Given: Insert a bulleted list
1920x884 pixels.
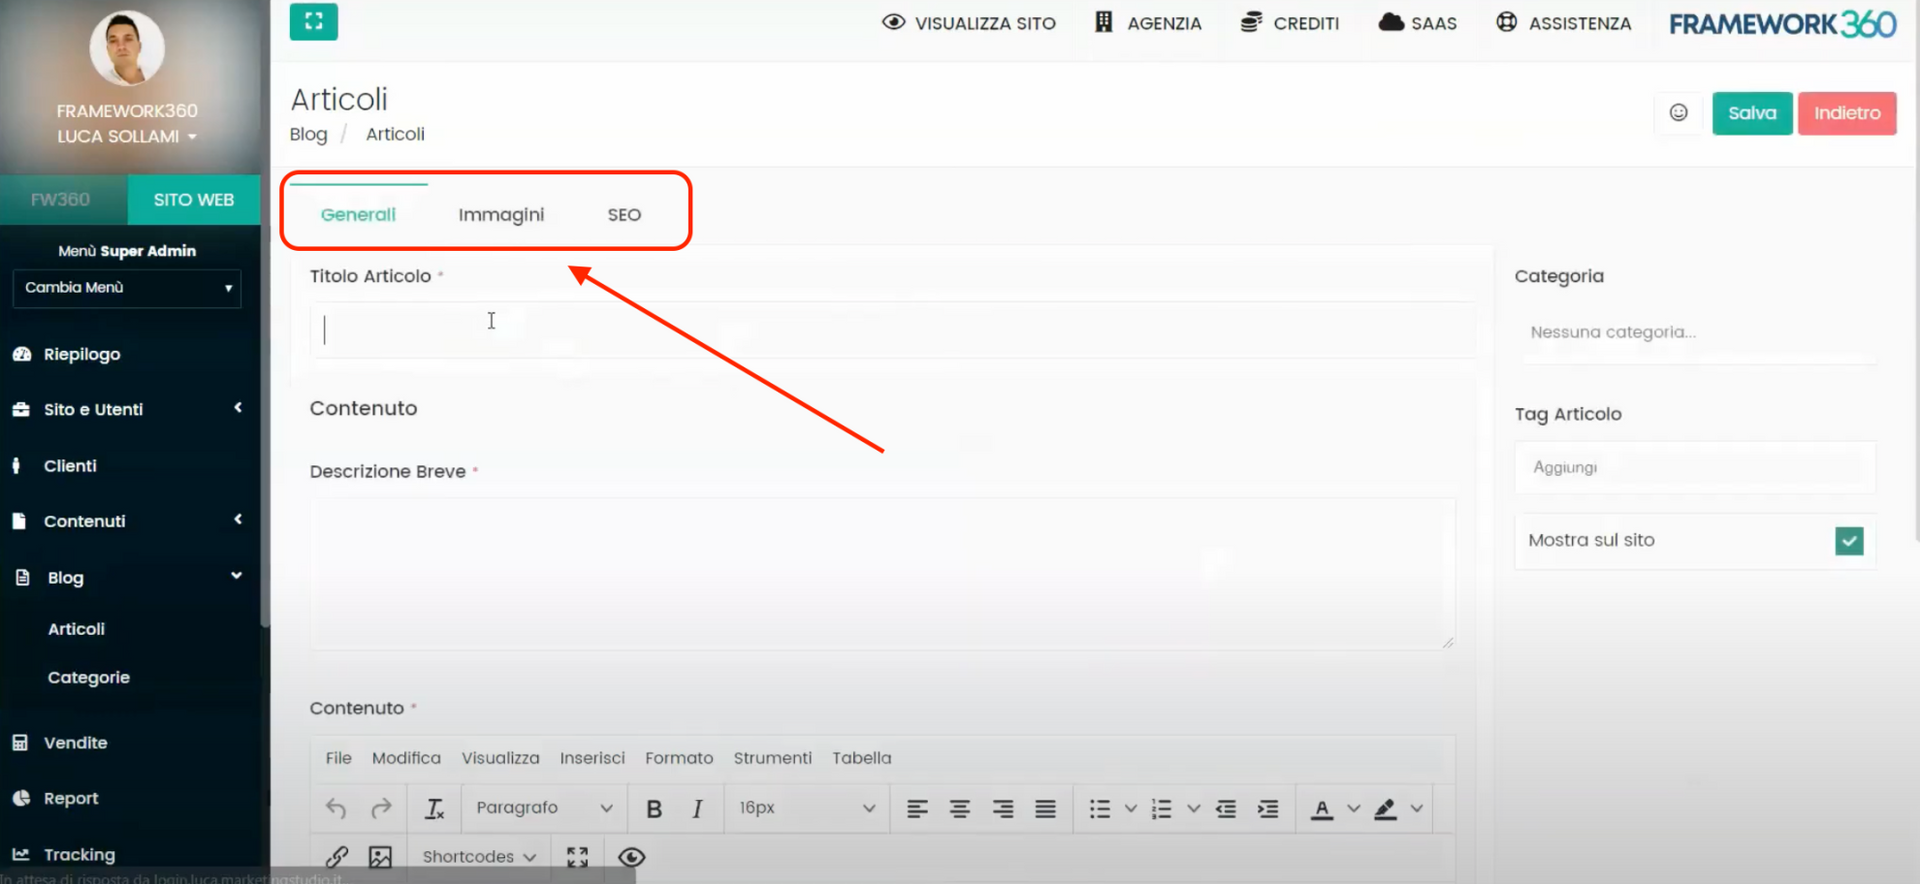Looking at the screenshot, I should [1100, 808].
